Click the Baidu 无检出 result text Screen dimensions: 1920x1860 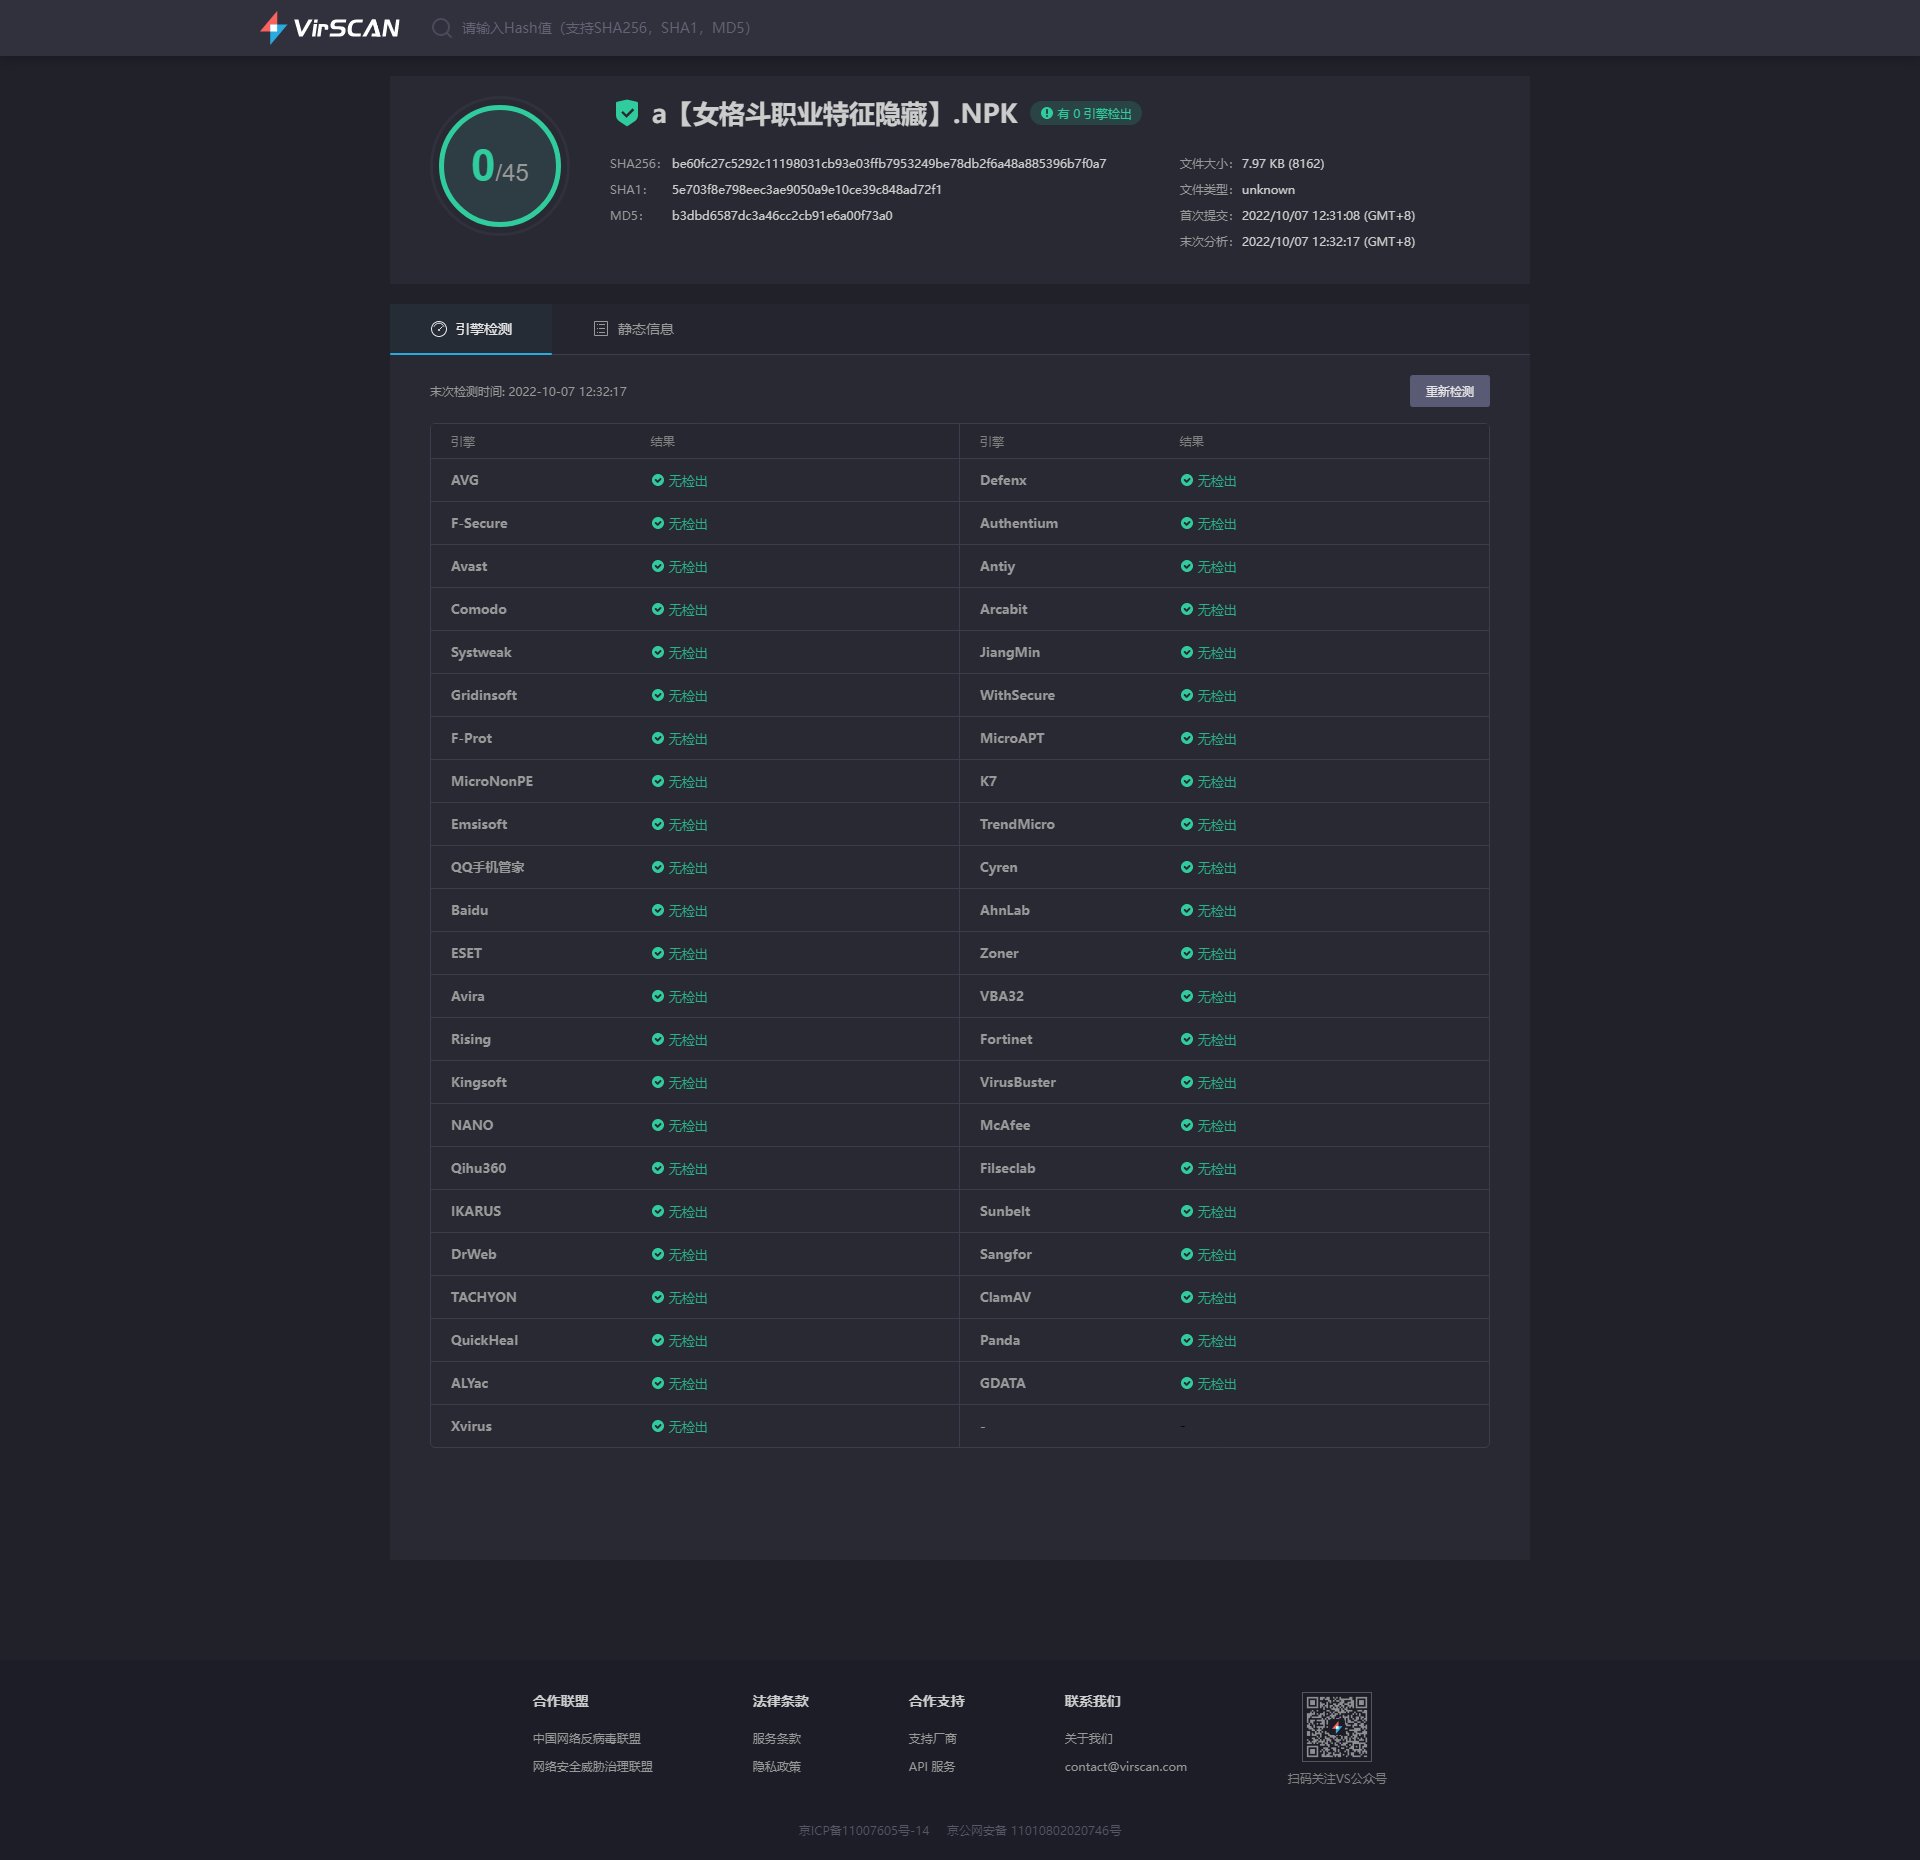(688, 911)
